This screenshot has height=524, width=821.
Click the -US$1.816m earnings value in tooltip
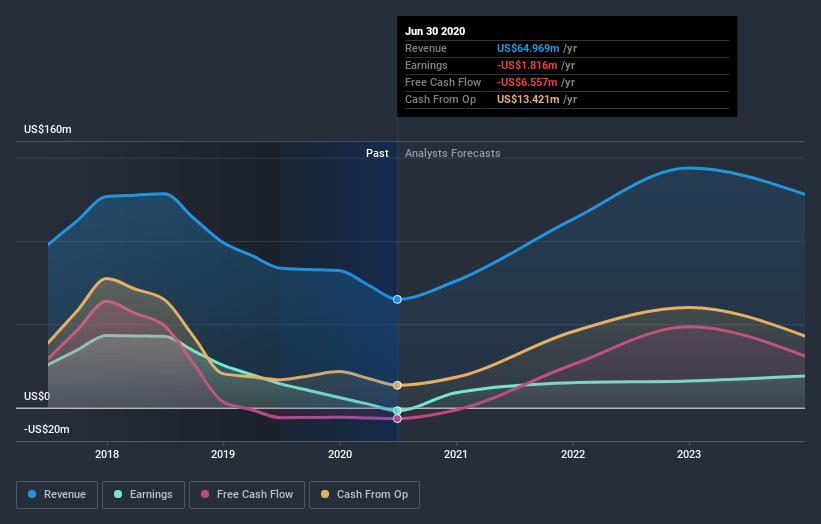point(527,65)
